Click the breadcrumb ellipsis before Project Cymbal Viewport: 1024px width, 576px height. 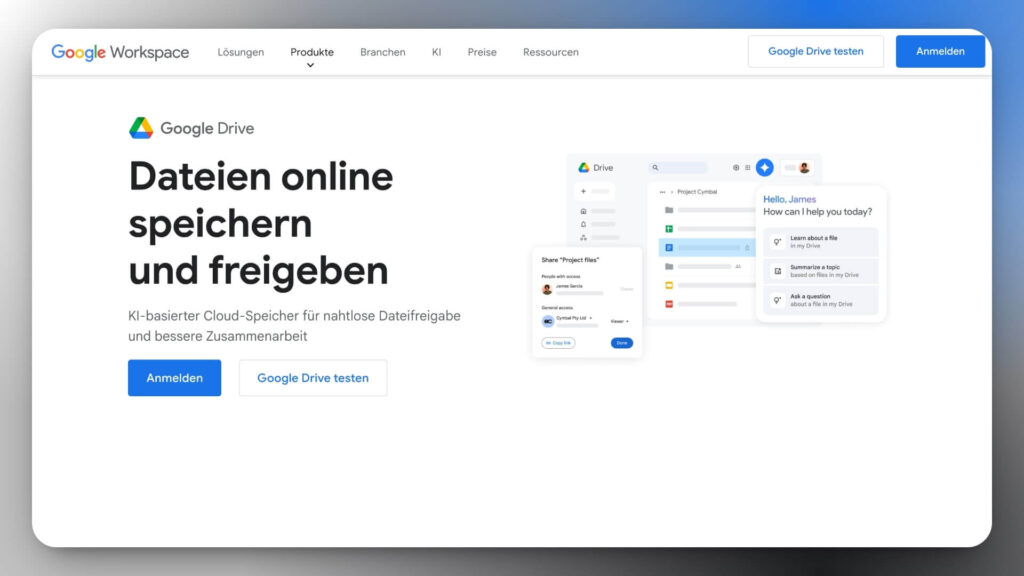pyautogui.click(x=662, y=192)
